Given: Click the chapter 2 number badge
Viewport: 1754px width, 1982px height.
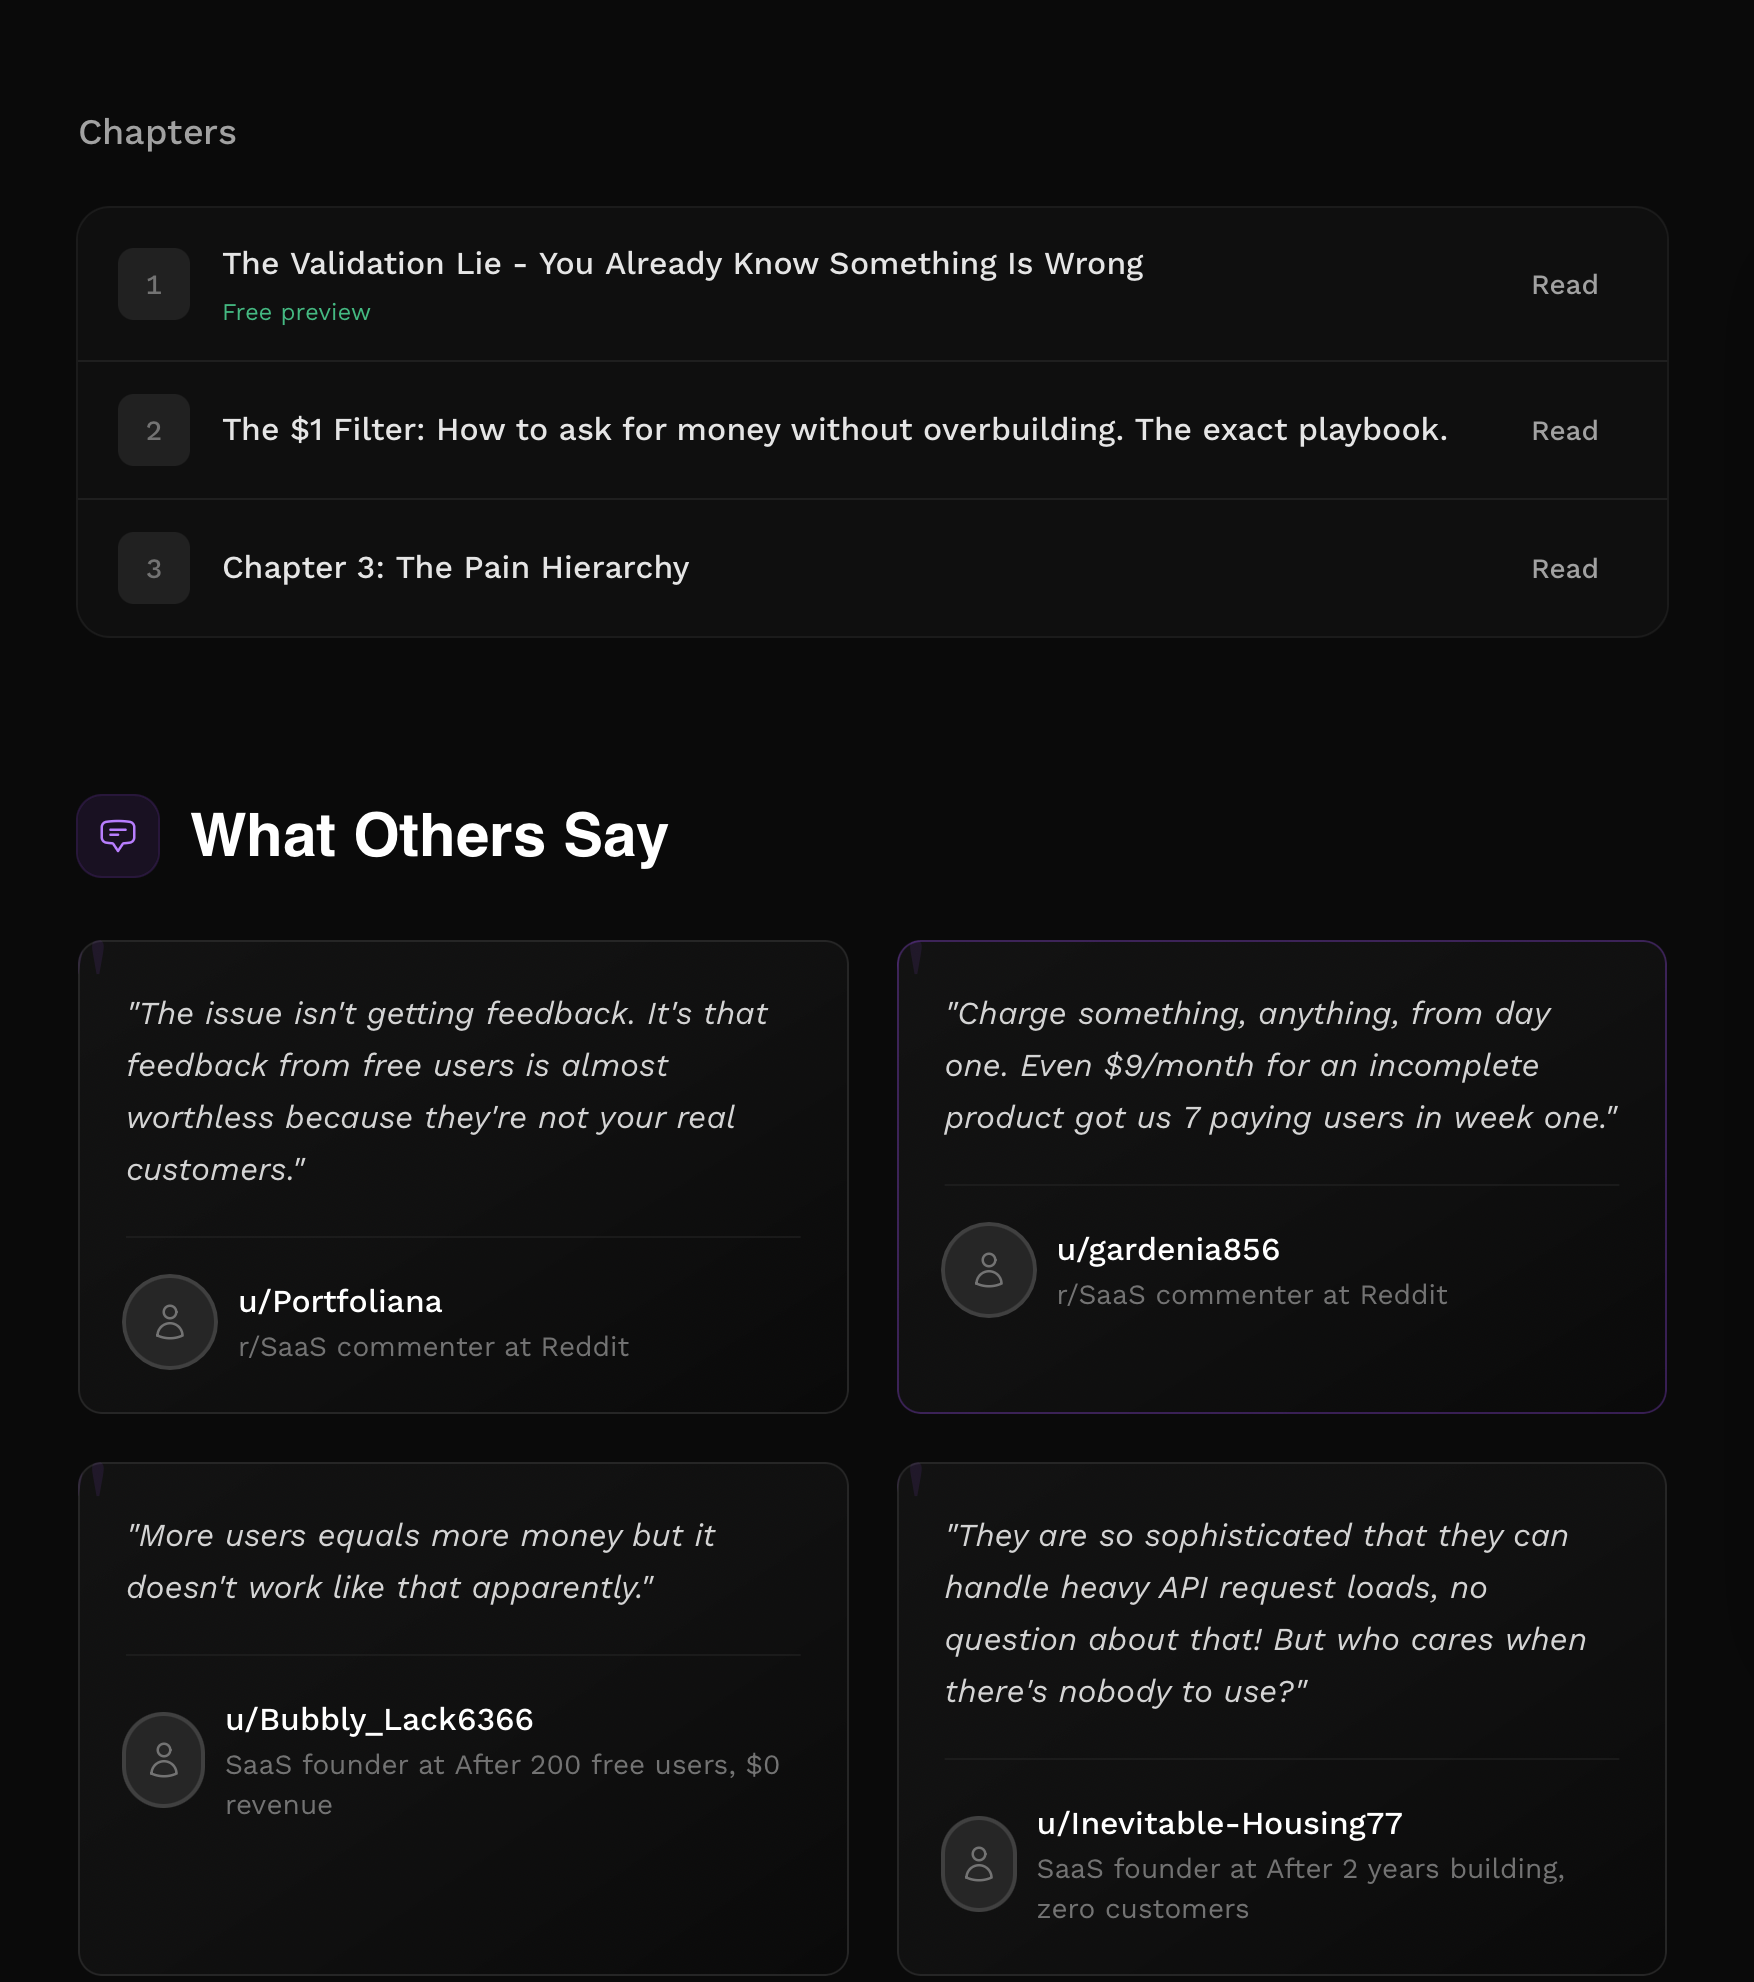Looking at the screenshot, I should (154, 431).
